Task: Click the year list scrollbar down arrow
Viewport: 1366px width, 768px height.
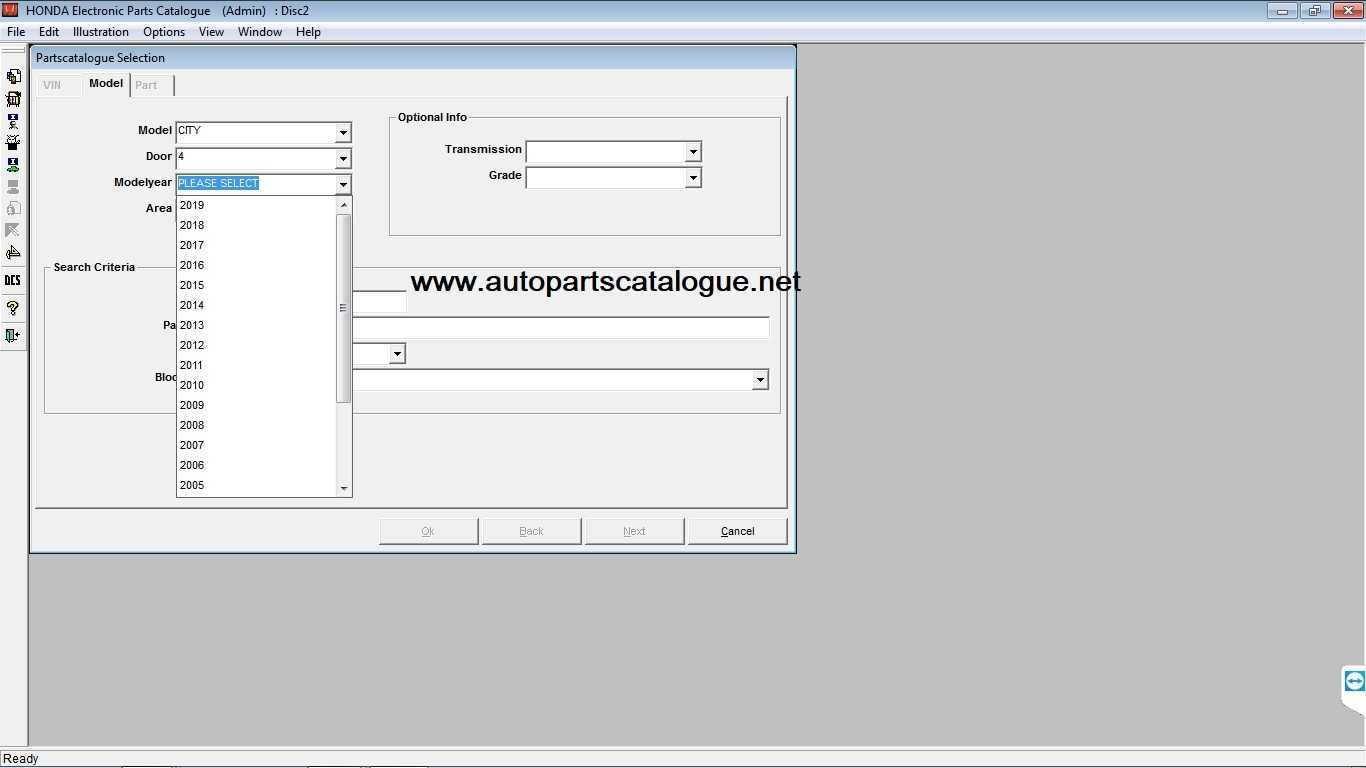Action: coord(344,488)
